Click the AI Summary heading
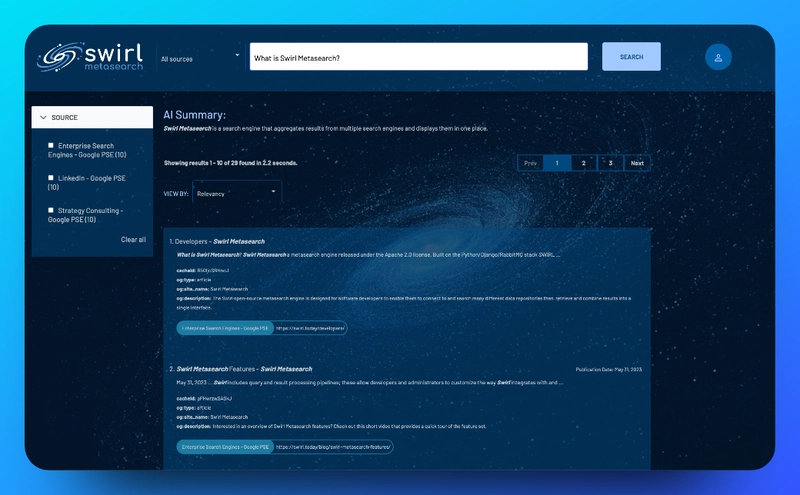The image size is (800, 495). tap(194, 115)
